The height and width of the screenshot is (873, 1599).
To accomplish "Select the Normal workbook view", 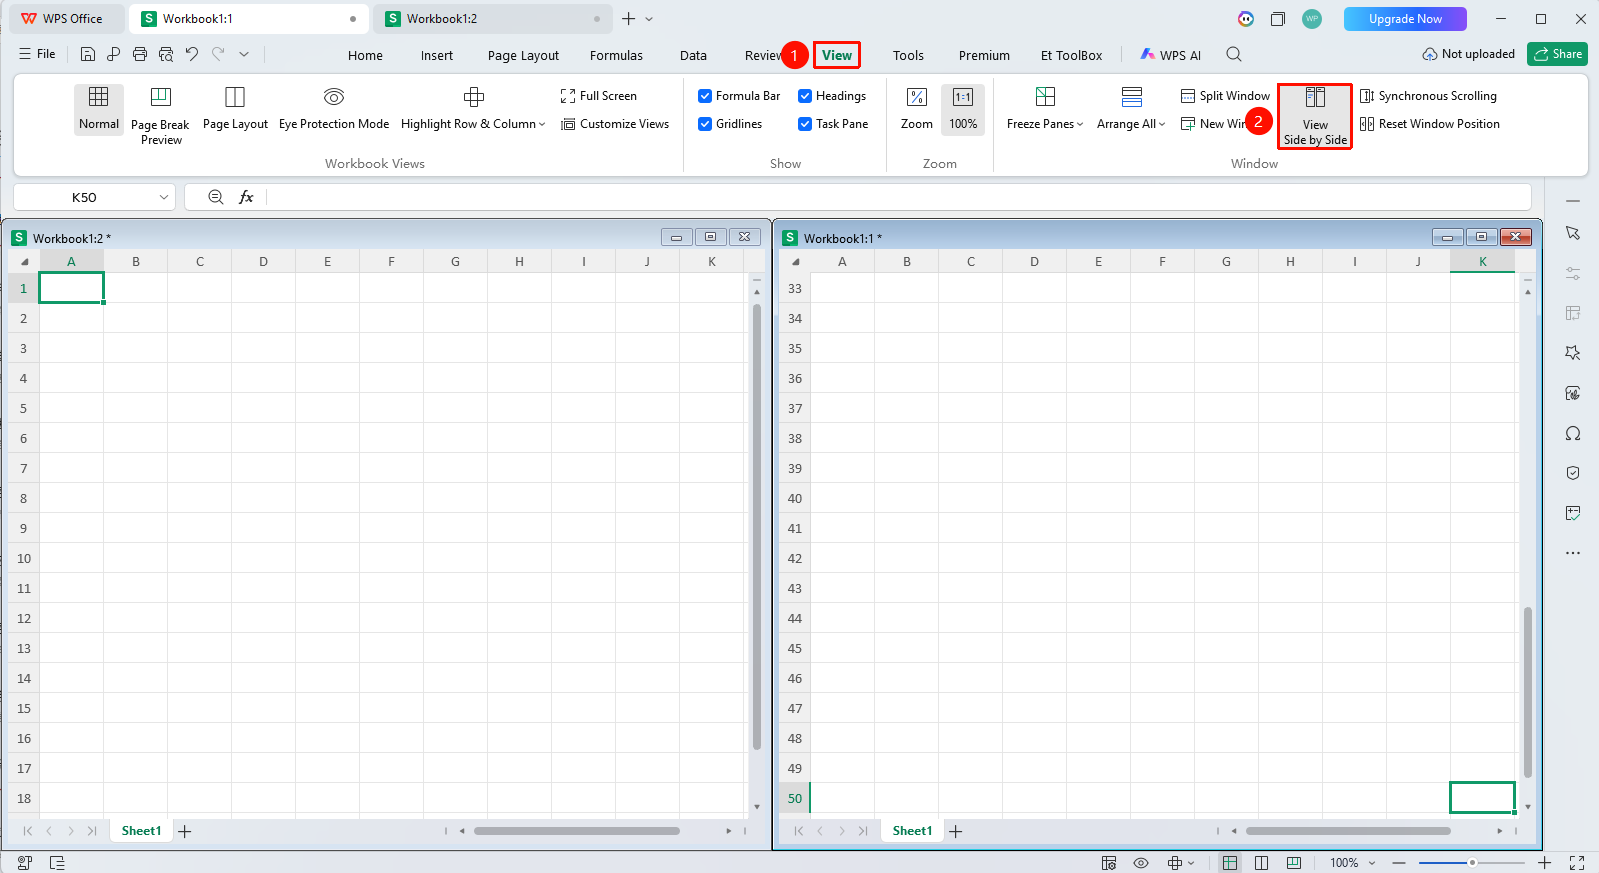I will (98, 109).
